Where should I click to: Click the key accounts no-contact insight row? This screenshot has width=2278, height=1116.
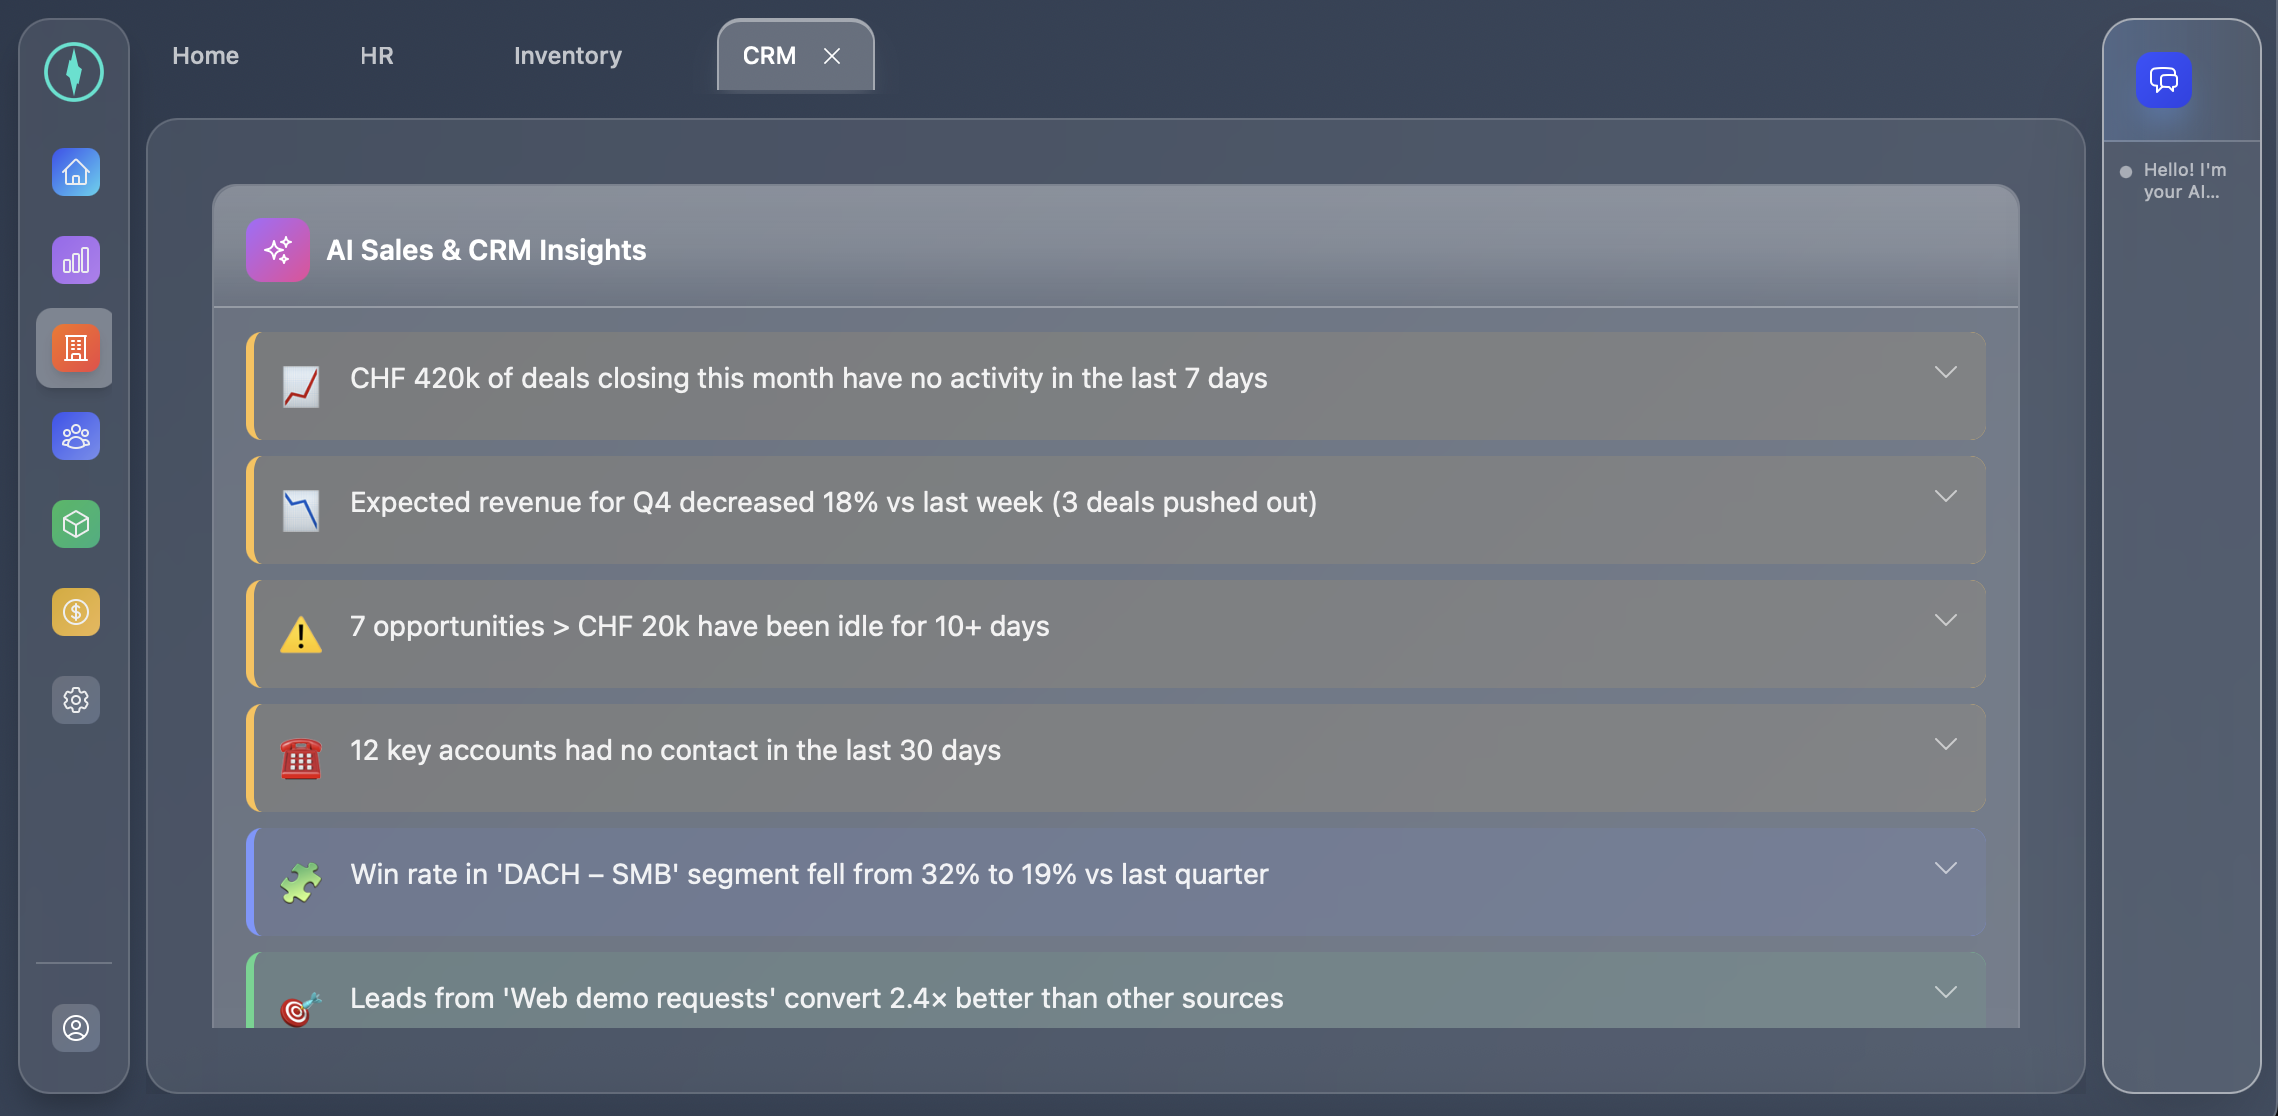[1100, 757]
